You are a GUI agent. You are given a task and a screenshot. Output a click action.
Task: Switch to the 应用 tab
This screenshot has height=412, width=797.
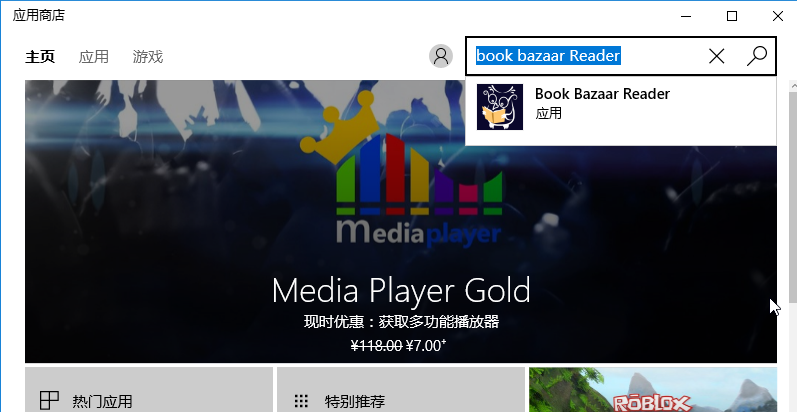click(x=94, y=57)
